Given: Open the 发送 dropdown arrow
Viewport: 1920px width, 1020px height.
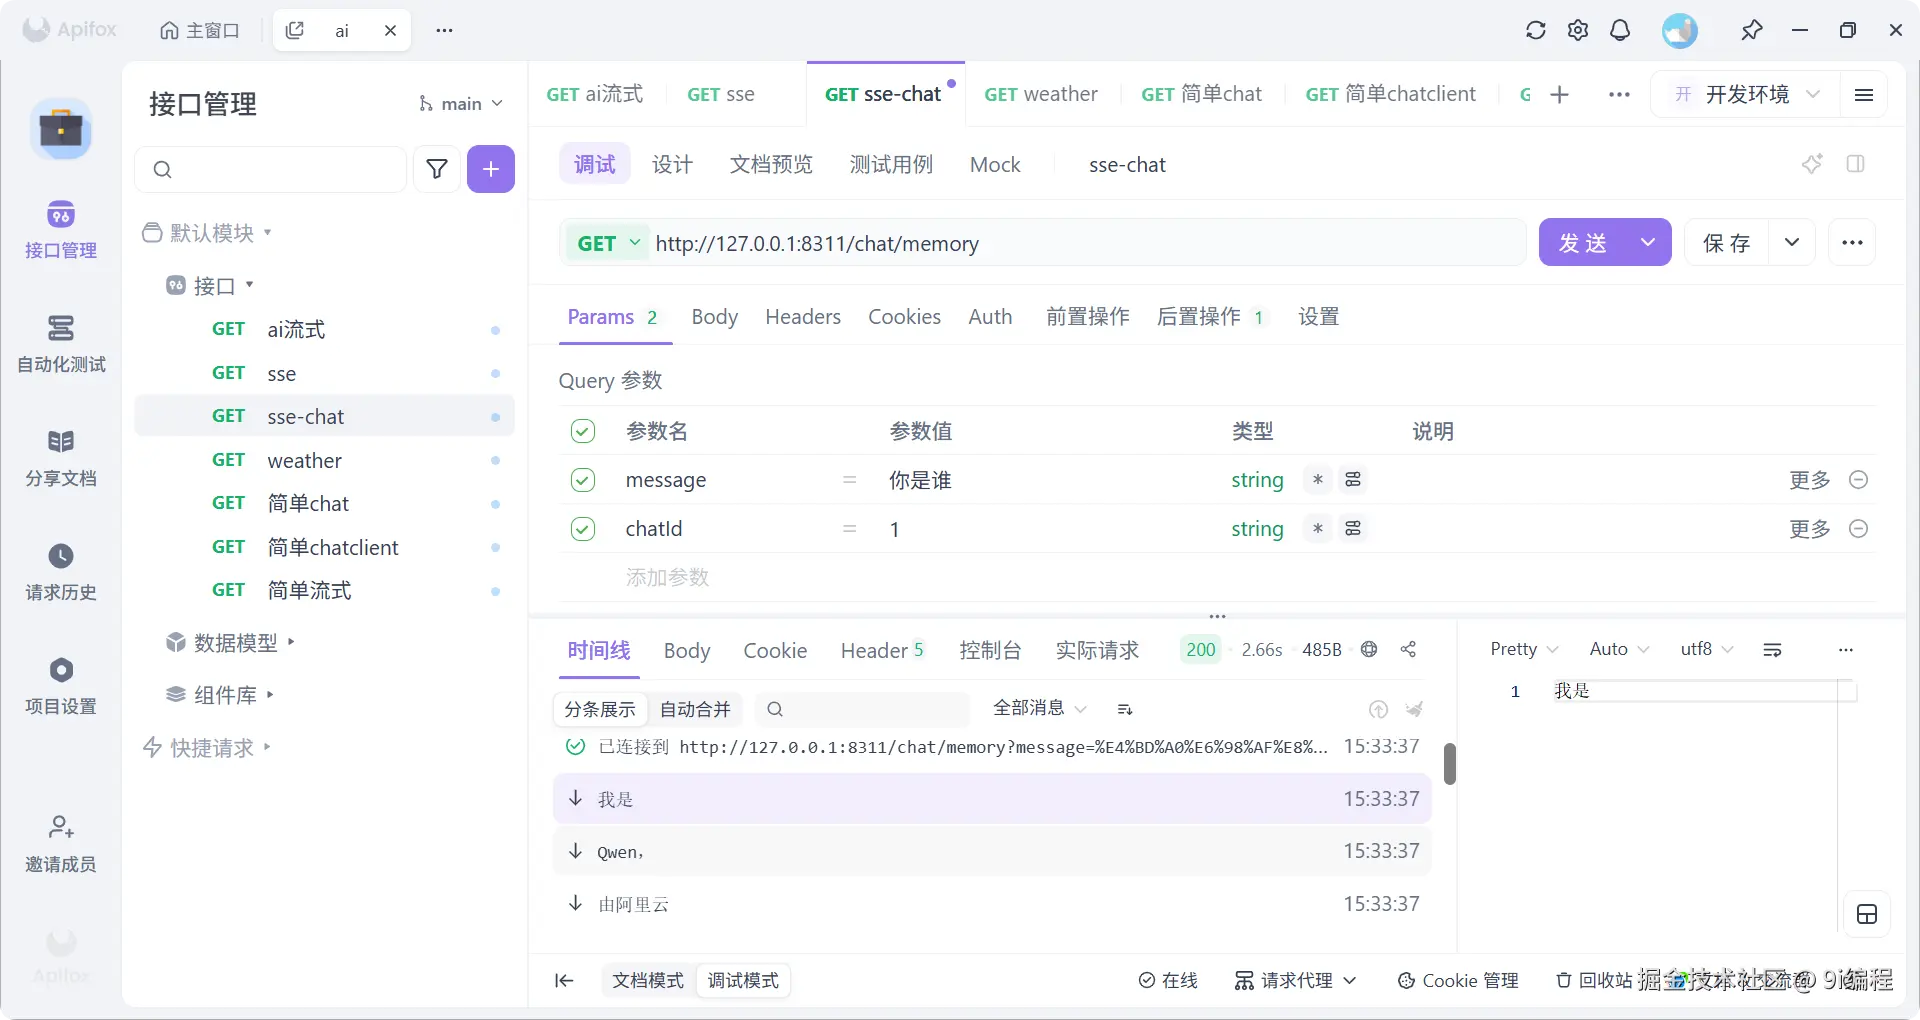Looking at the screenshot, I should (1648, 242).
